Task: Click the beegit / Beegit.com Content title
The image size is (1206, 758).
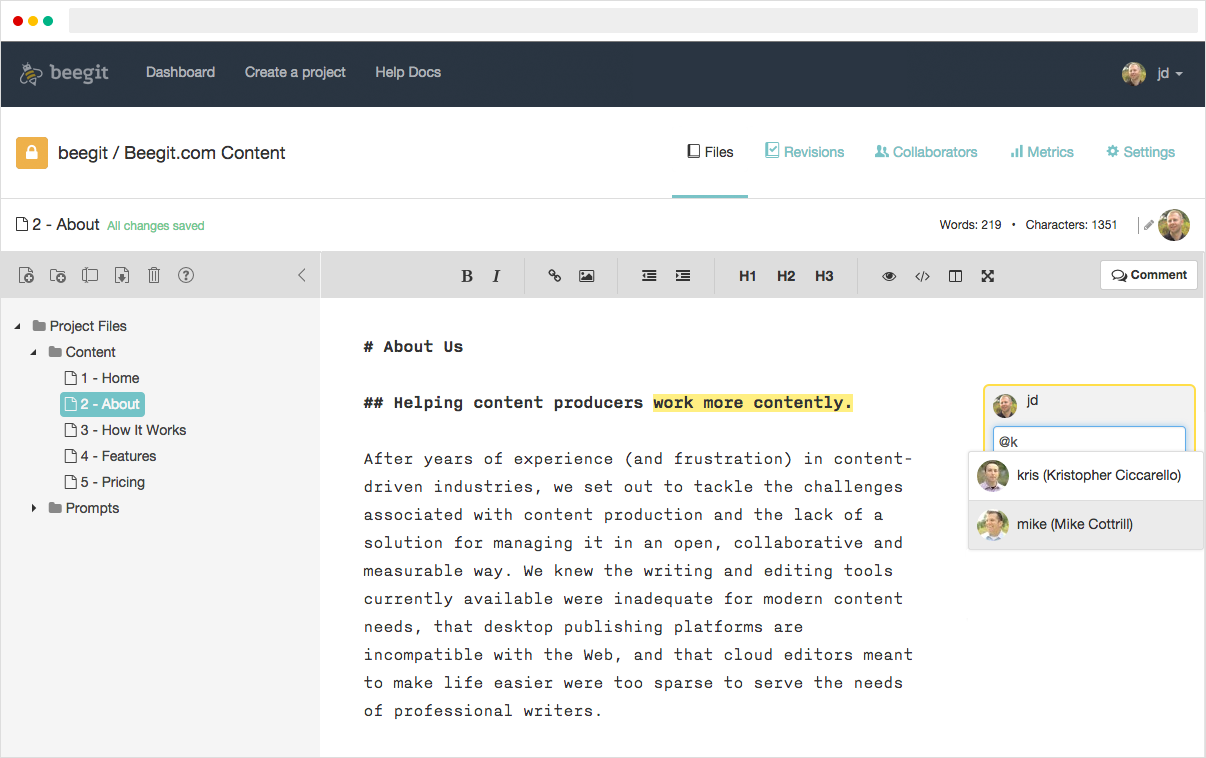Action: pos(172,153)
